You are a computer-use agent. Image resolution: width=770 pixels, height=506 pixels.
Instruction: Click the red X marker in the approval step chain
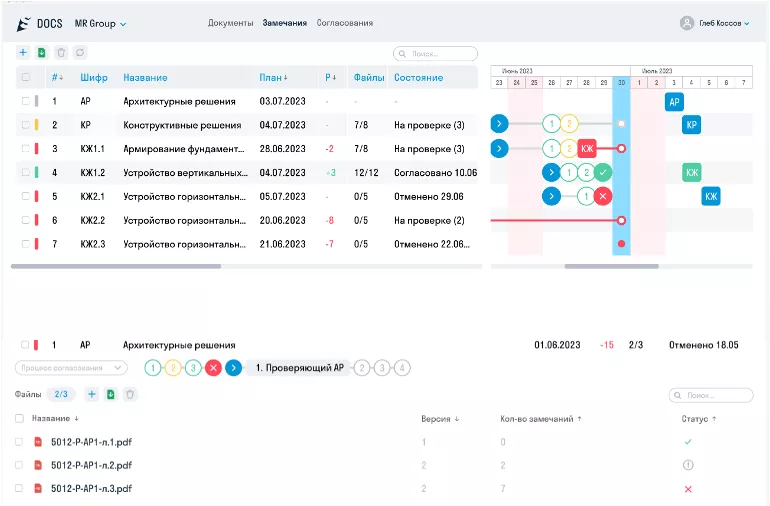(213, 368)
